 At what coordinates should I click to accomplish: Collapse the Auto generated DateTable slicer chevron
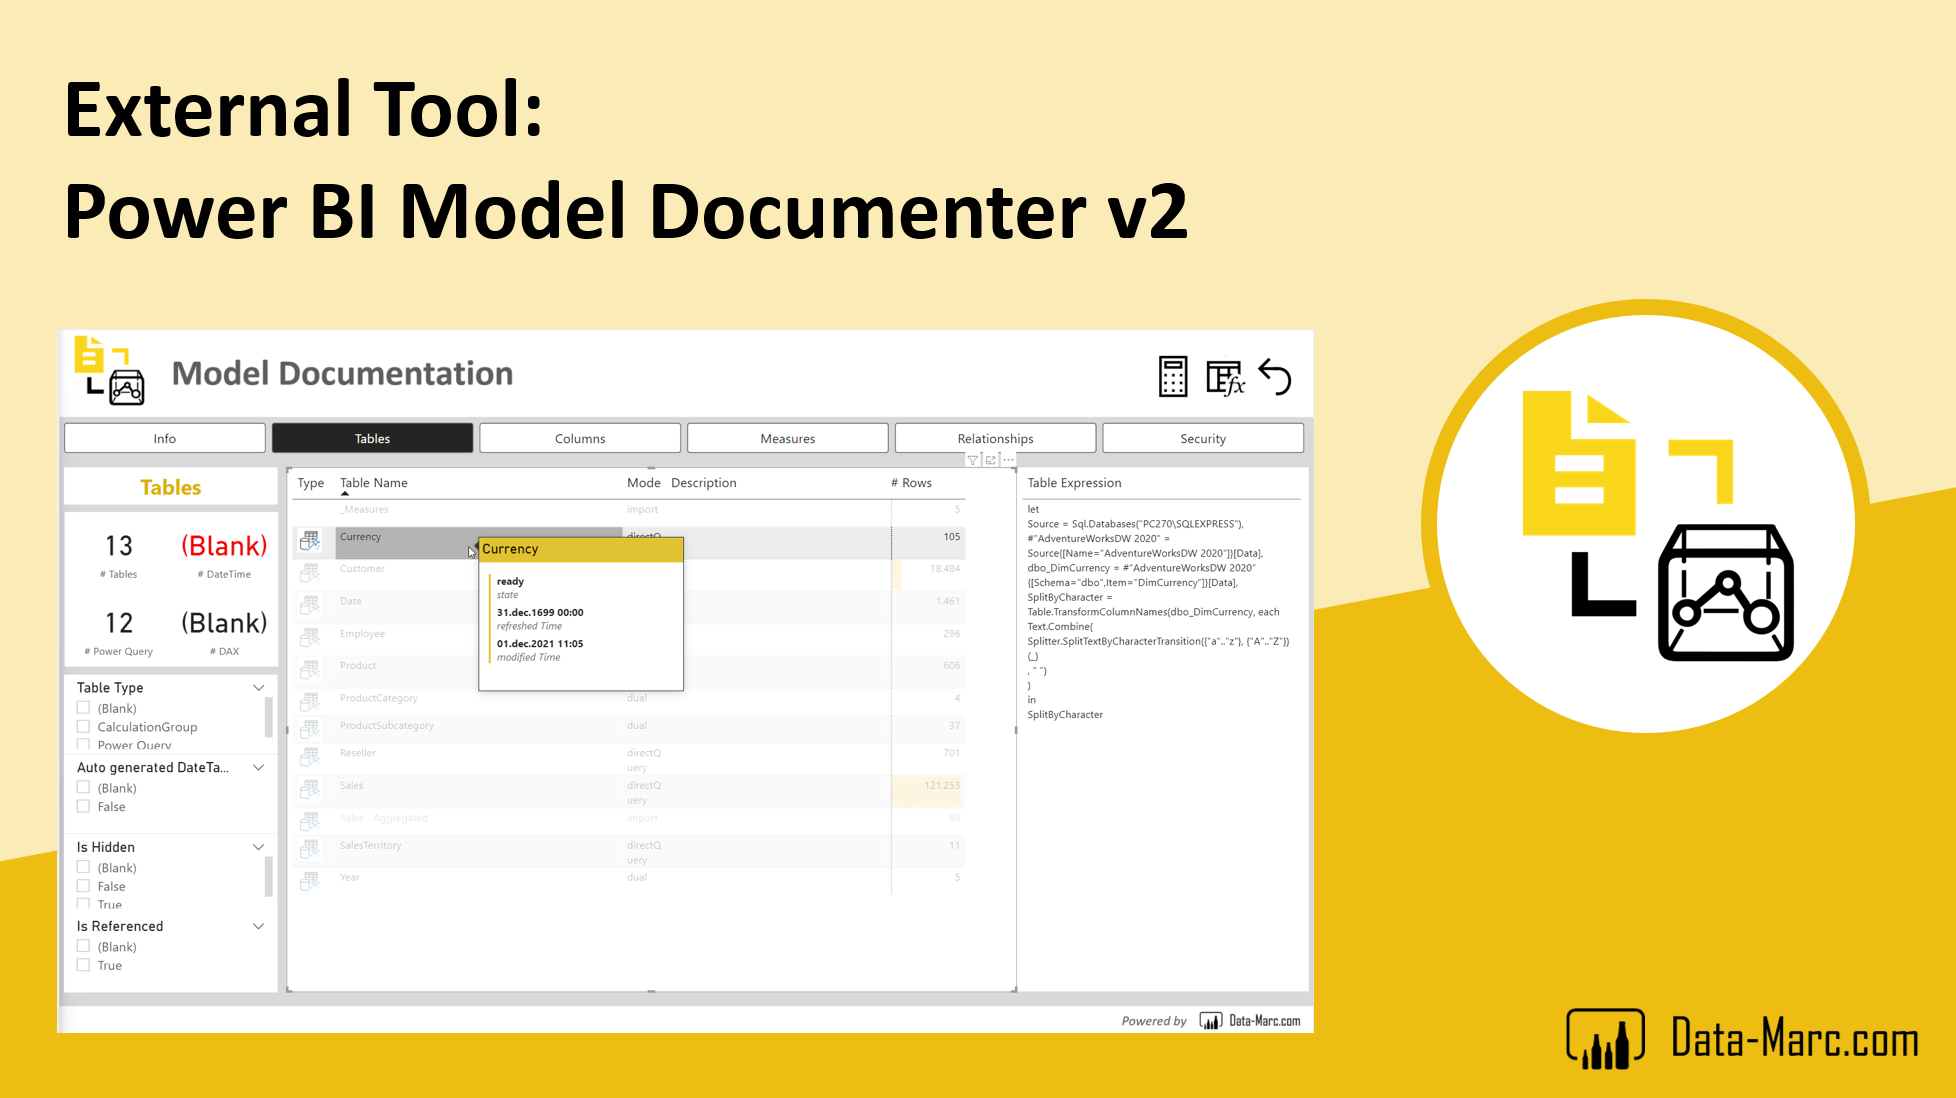tap(258, 768)
